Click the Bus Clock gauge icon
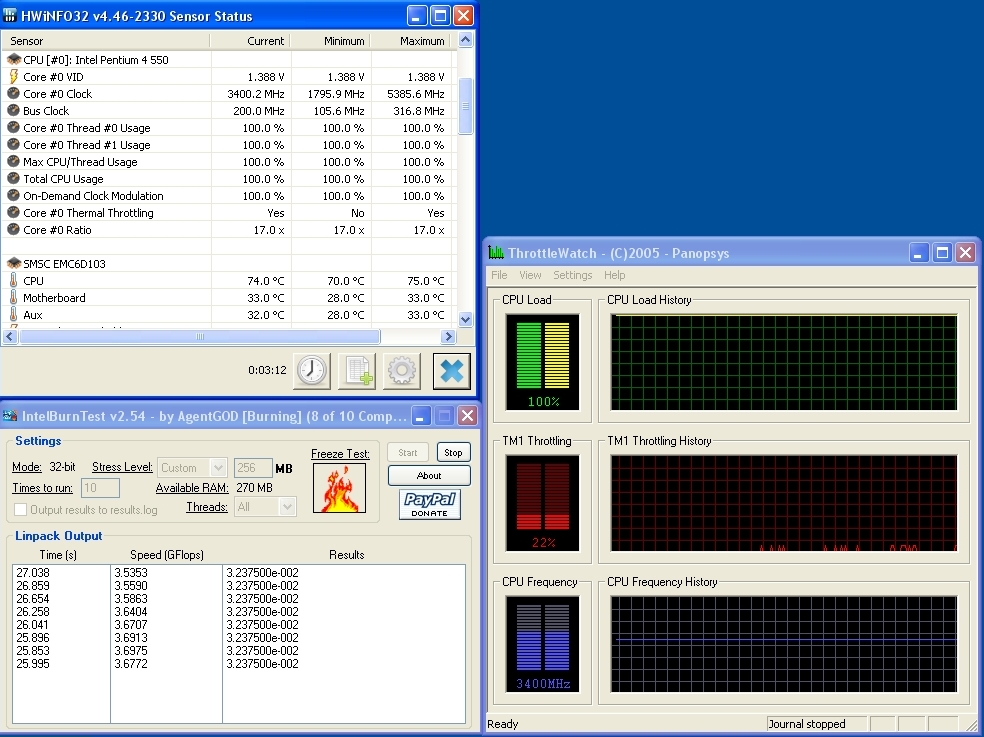Viewport: 984px width, 737px height. coord(14,110)
